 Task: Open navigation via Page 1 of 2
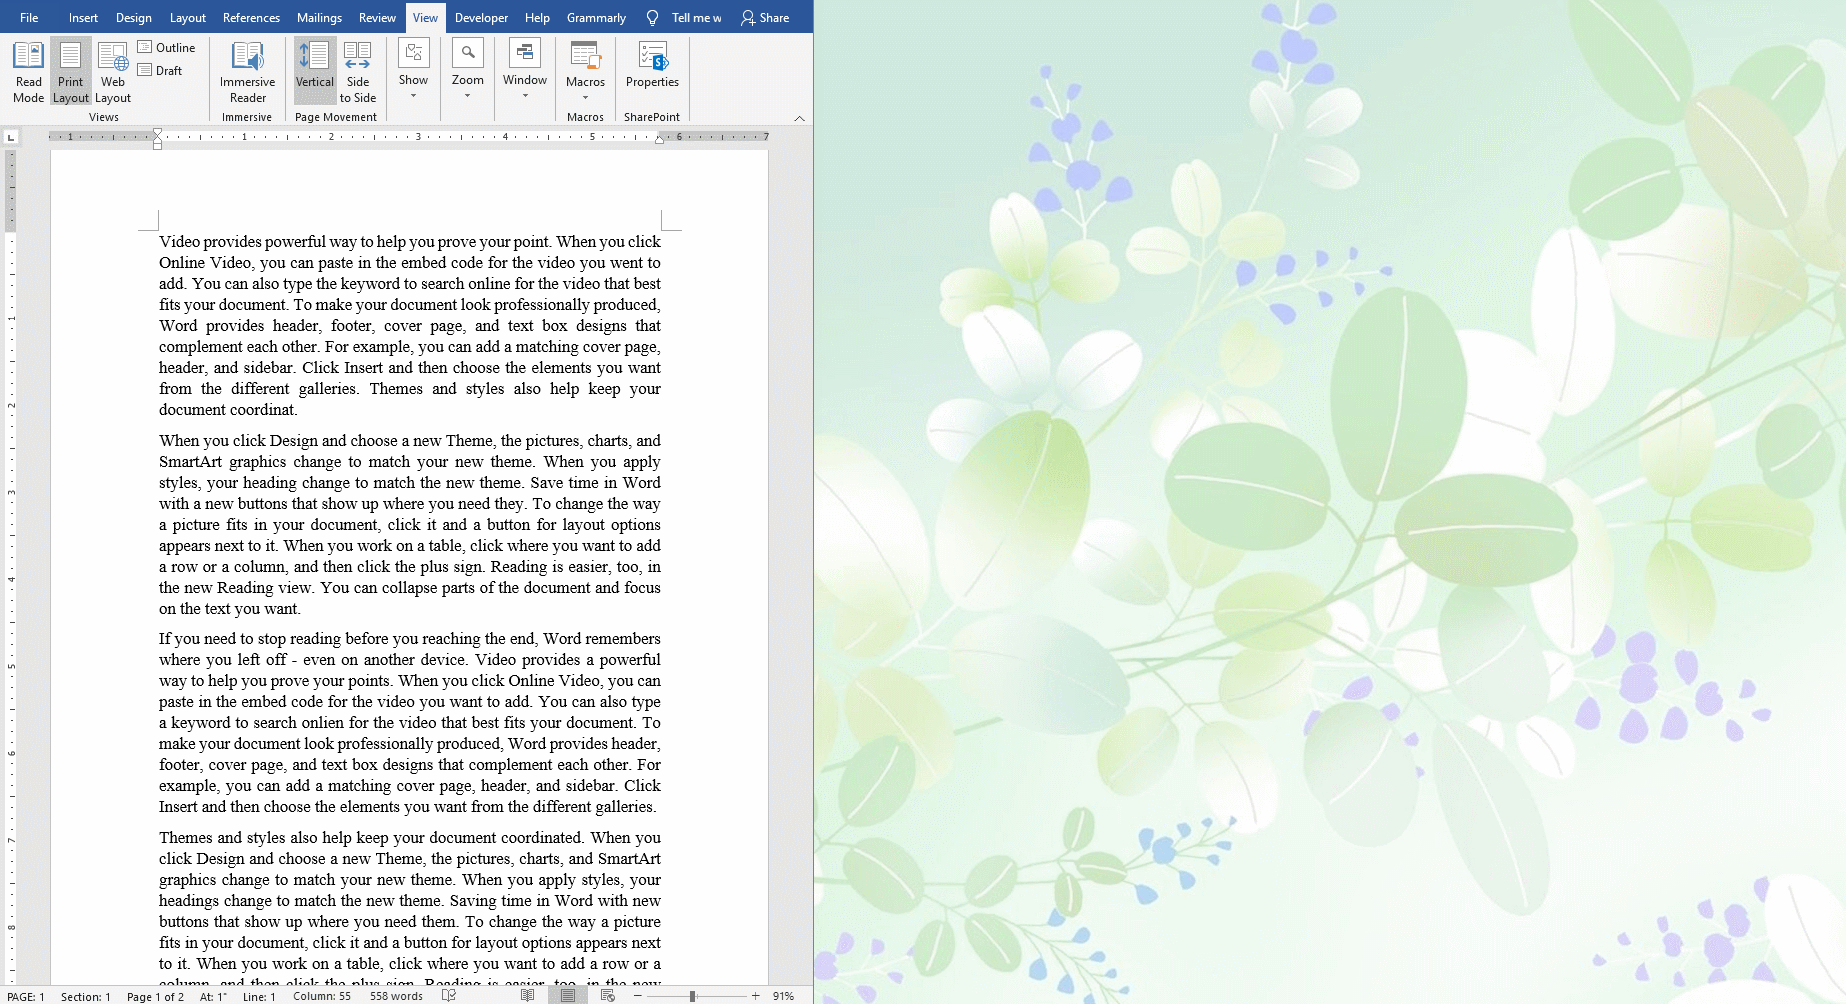(x=155, y=996)
